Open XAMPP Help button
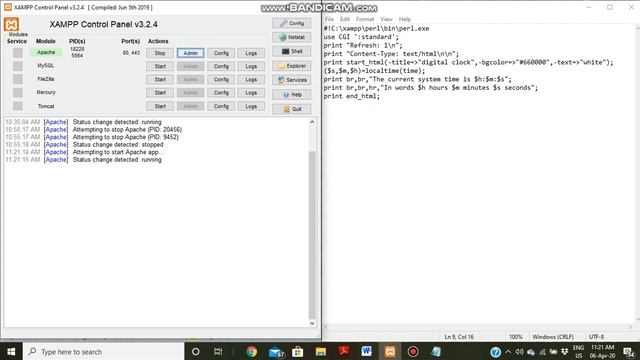 click(x=291, y=95)
